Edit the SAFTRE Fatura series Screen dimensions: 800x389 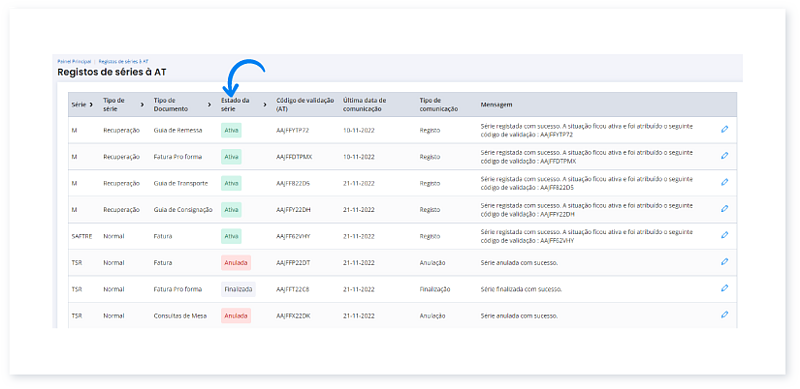(x=724, y=235)
